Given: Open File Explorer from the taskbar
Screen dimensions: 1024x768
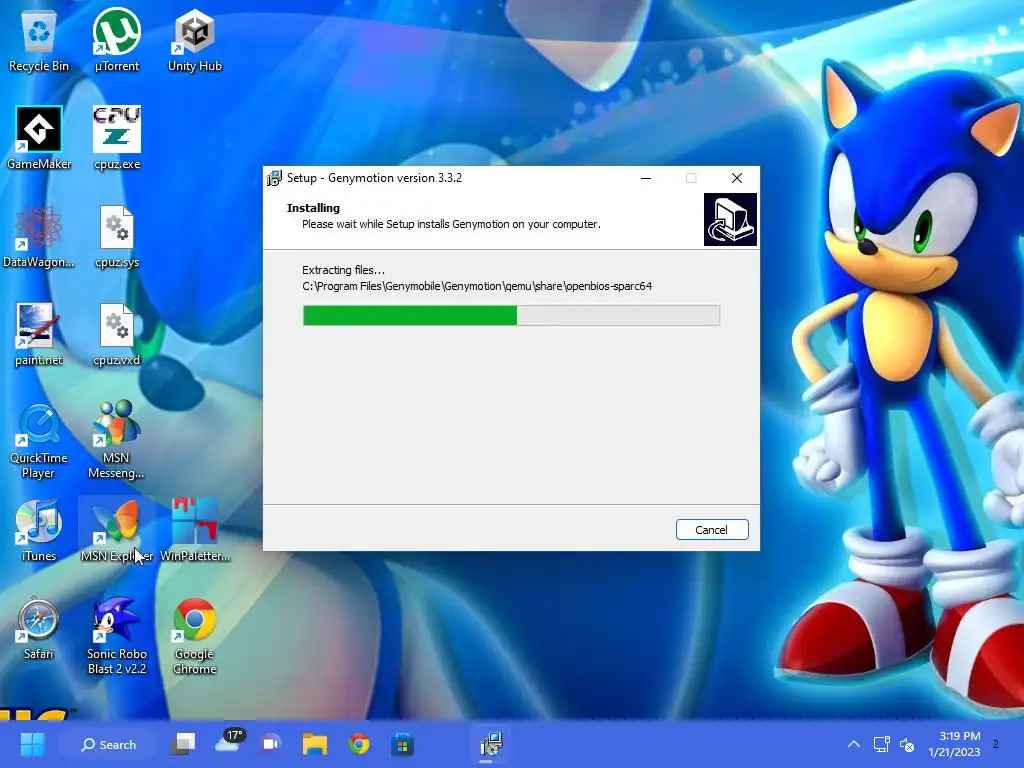Looking at the screenshot, I should tap(315, 744).
